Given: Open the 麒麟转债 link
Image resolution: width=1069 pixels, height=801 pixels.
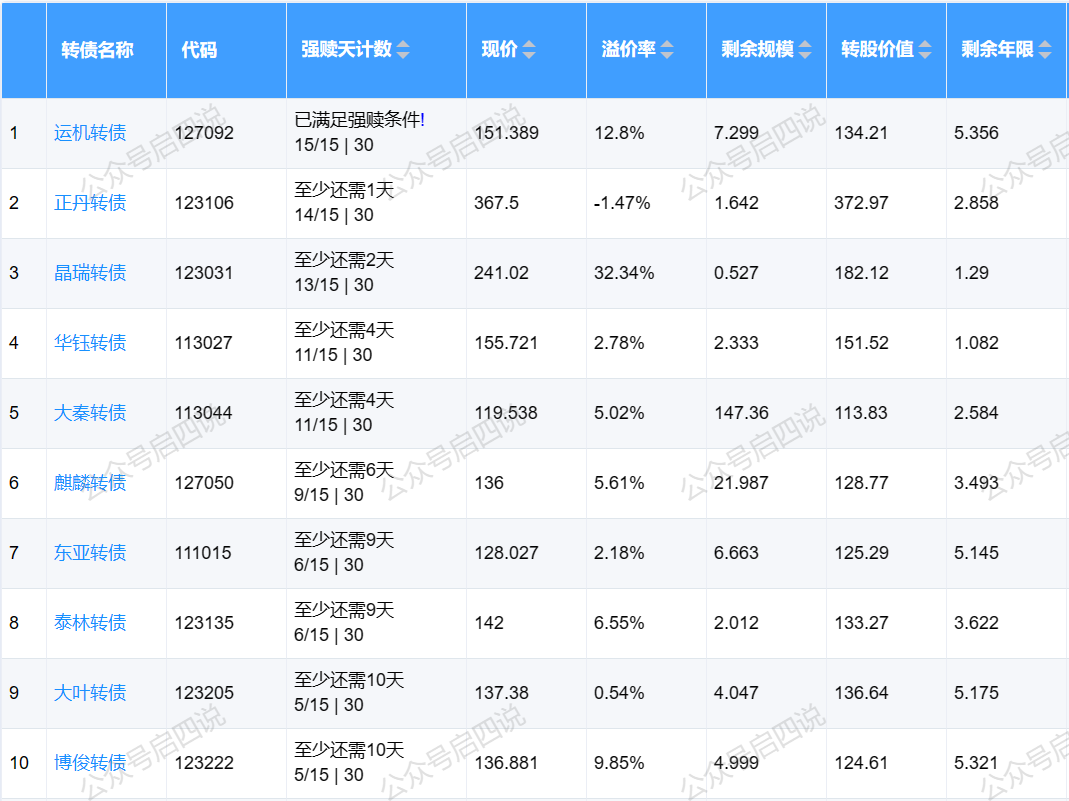Looking at the screenshot, I should 90,483.
